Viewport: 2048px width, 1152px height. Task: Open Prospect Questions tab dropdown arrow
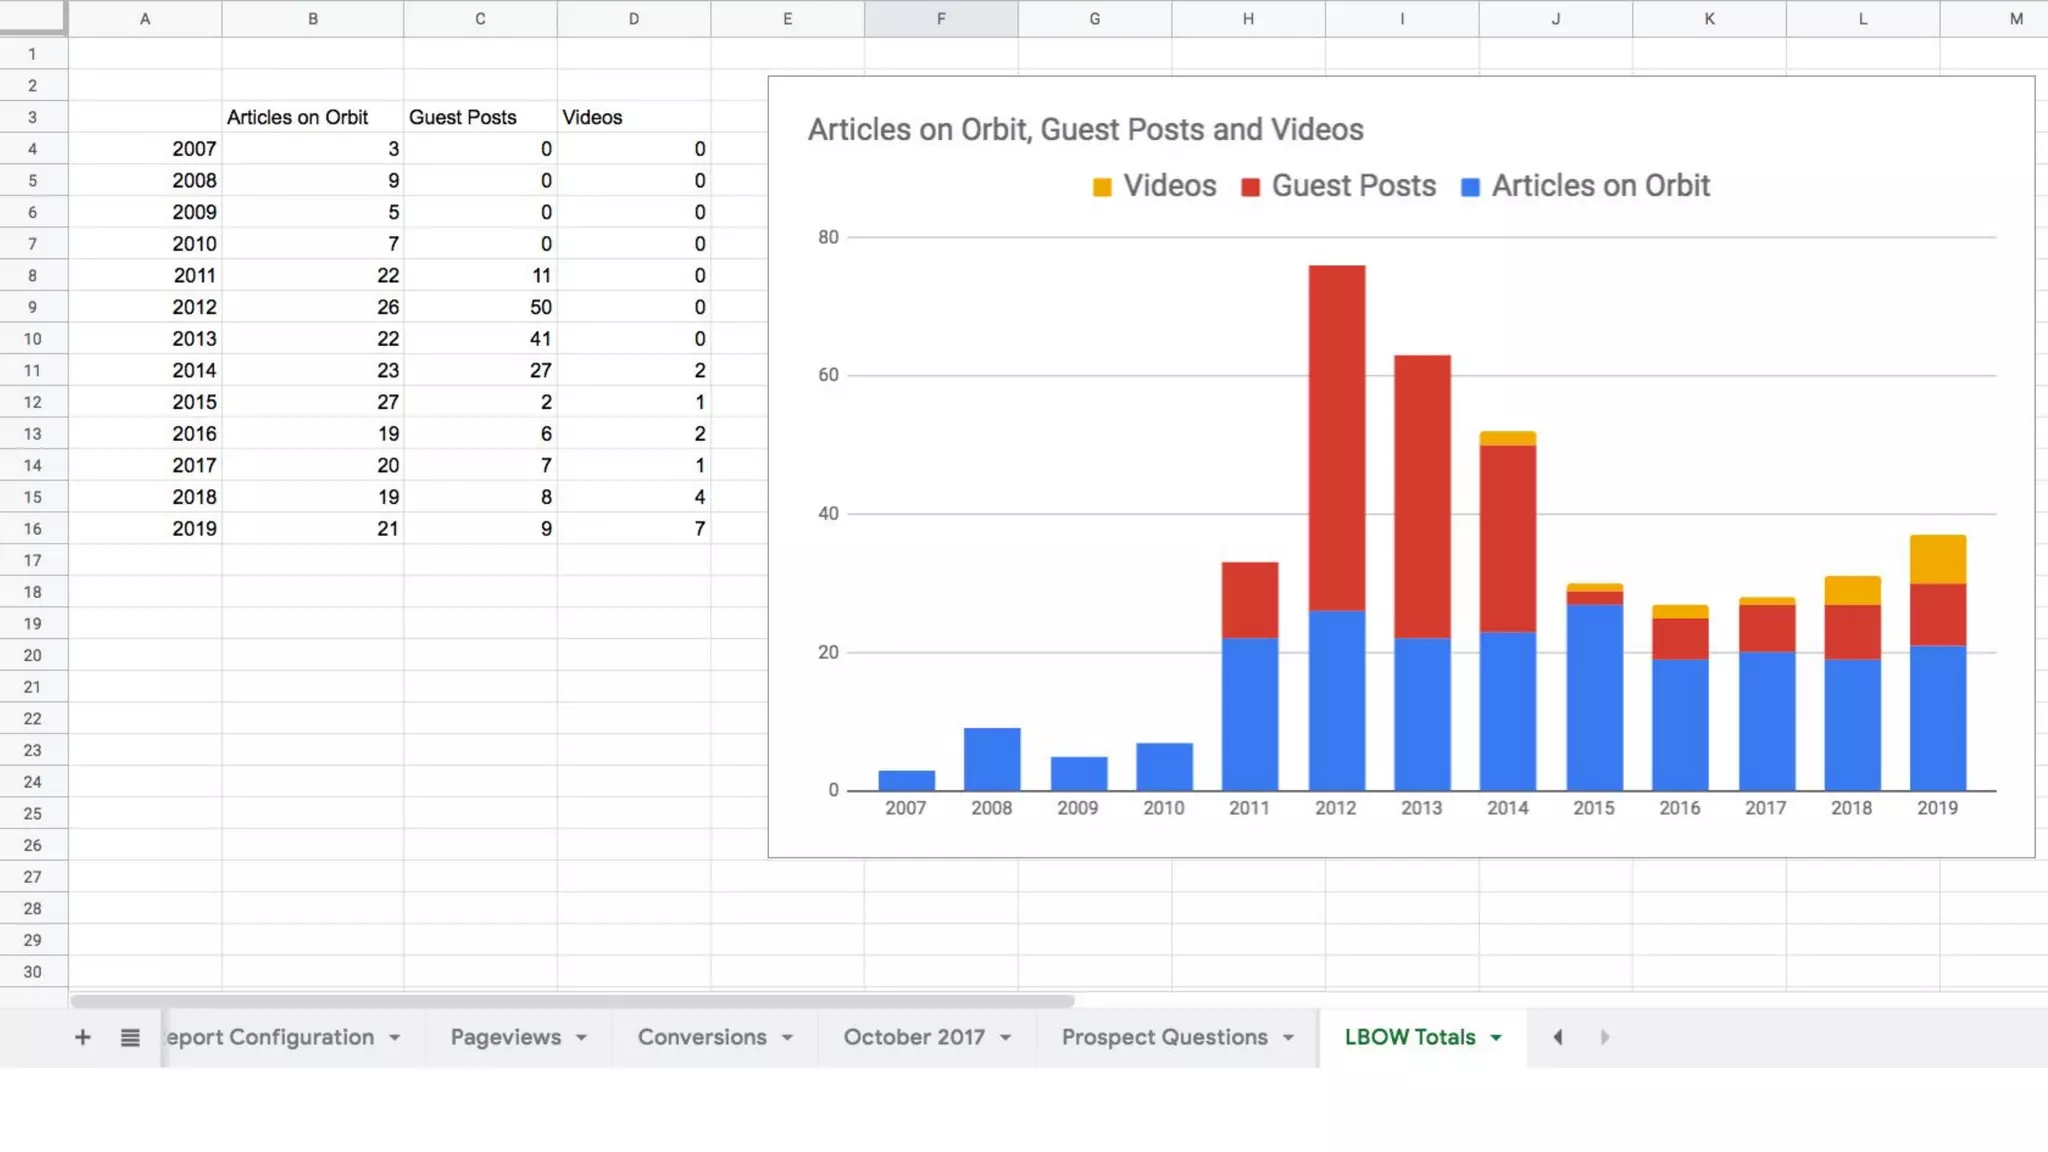(x=1288, y=1038)
